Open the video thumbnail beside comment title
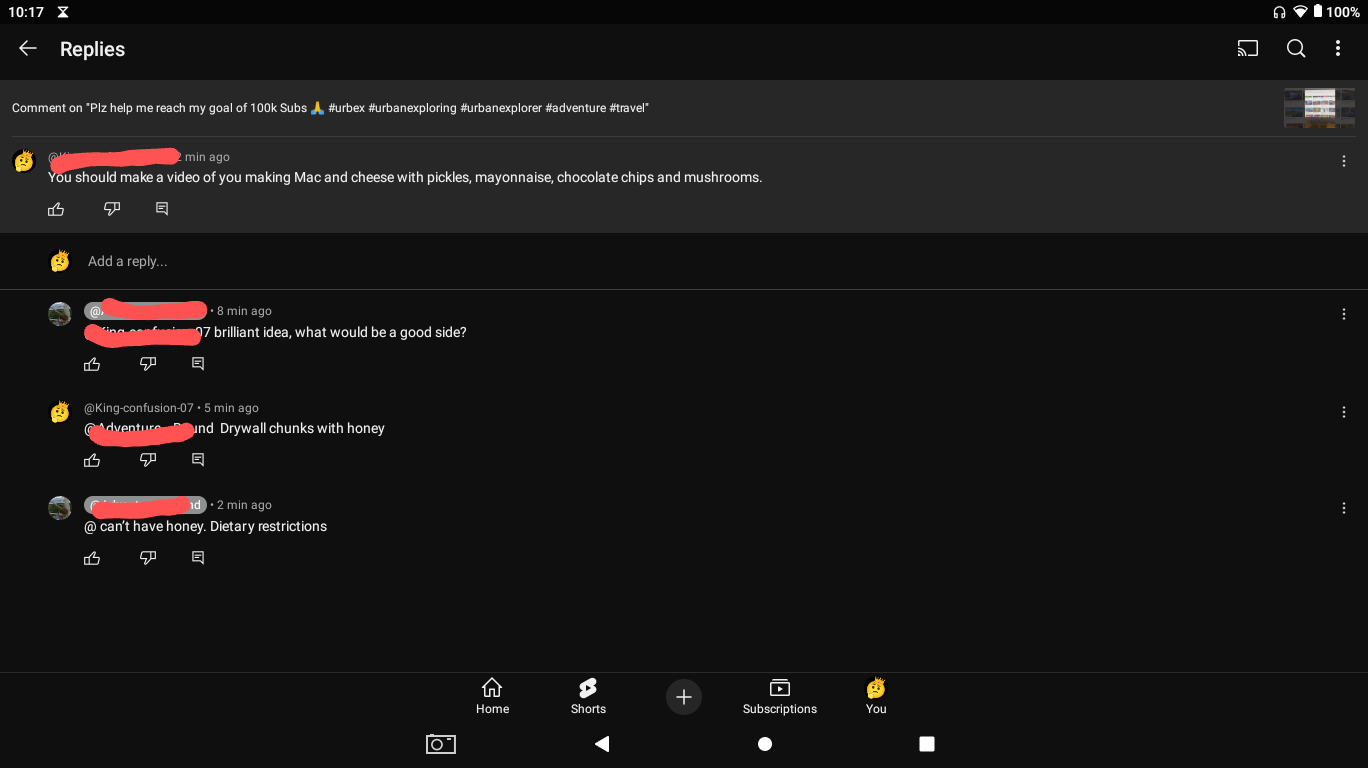The image size is (1368, 768). (1319, 108)
